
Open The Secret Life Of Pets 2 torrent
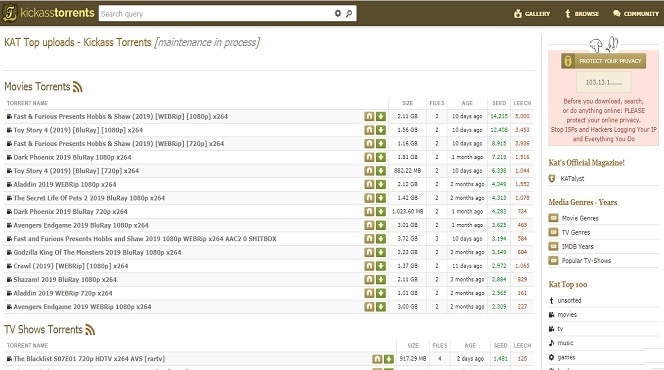pos(89,198)
